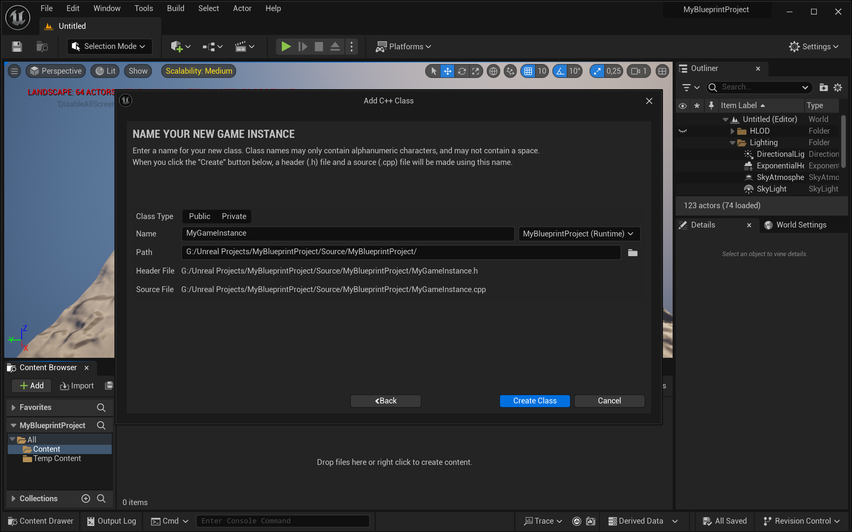852x532 pixels.
Task: Open the Perspective view mode dropdown
Action: tap(56, 71)
